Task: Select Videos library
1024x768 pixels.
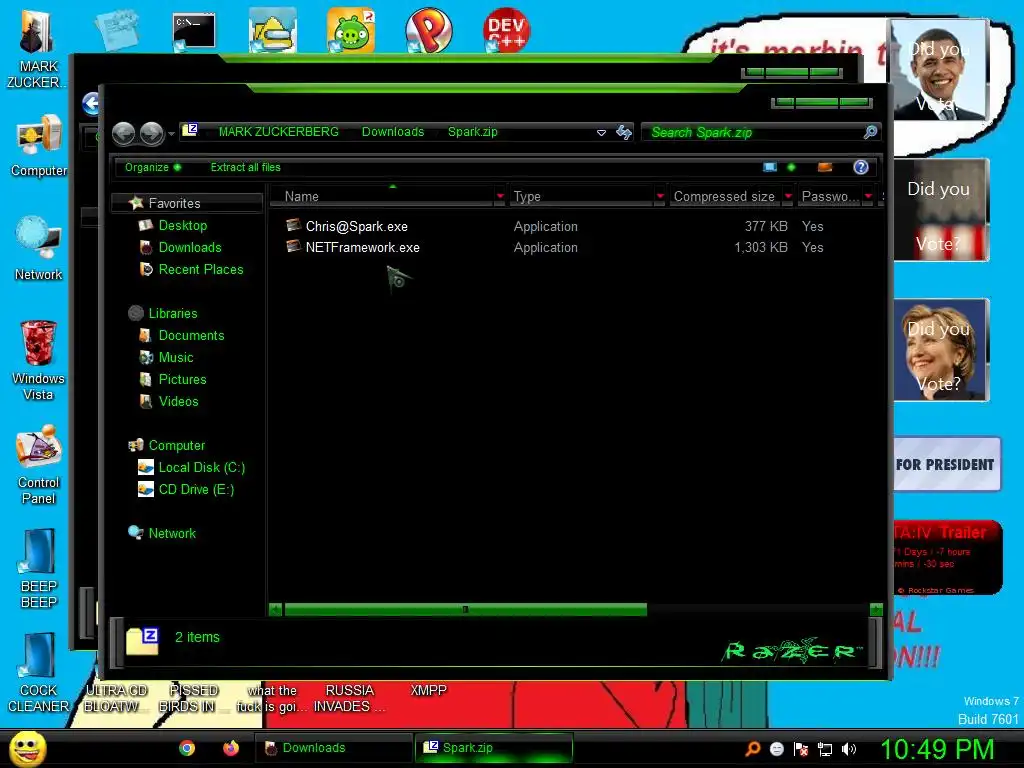Action: (x=178, y=401)
